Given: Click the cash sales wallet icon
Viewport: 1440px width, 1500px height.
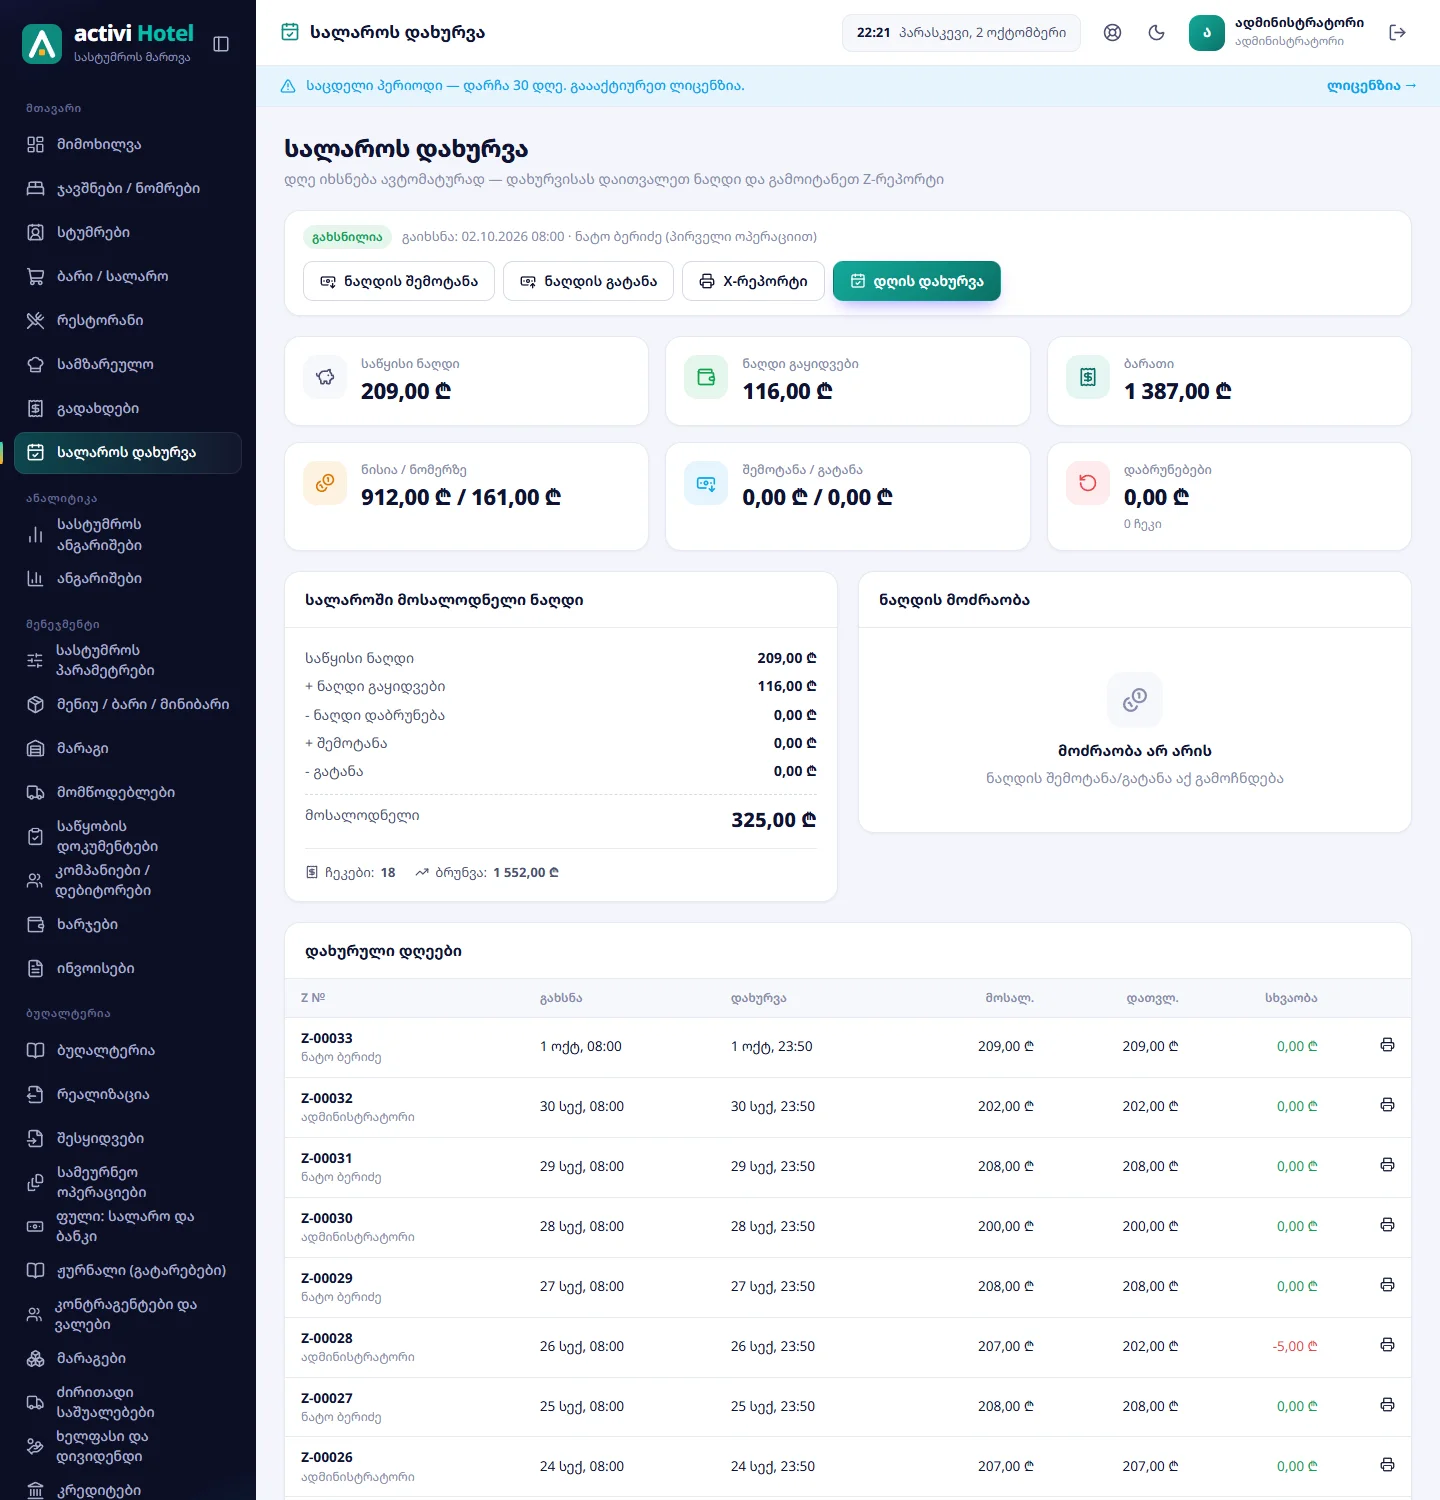Looking at the screenshot, I should coord(706,377).
